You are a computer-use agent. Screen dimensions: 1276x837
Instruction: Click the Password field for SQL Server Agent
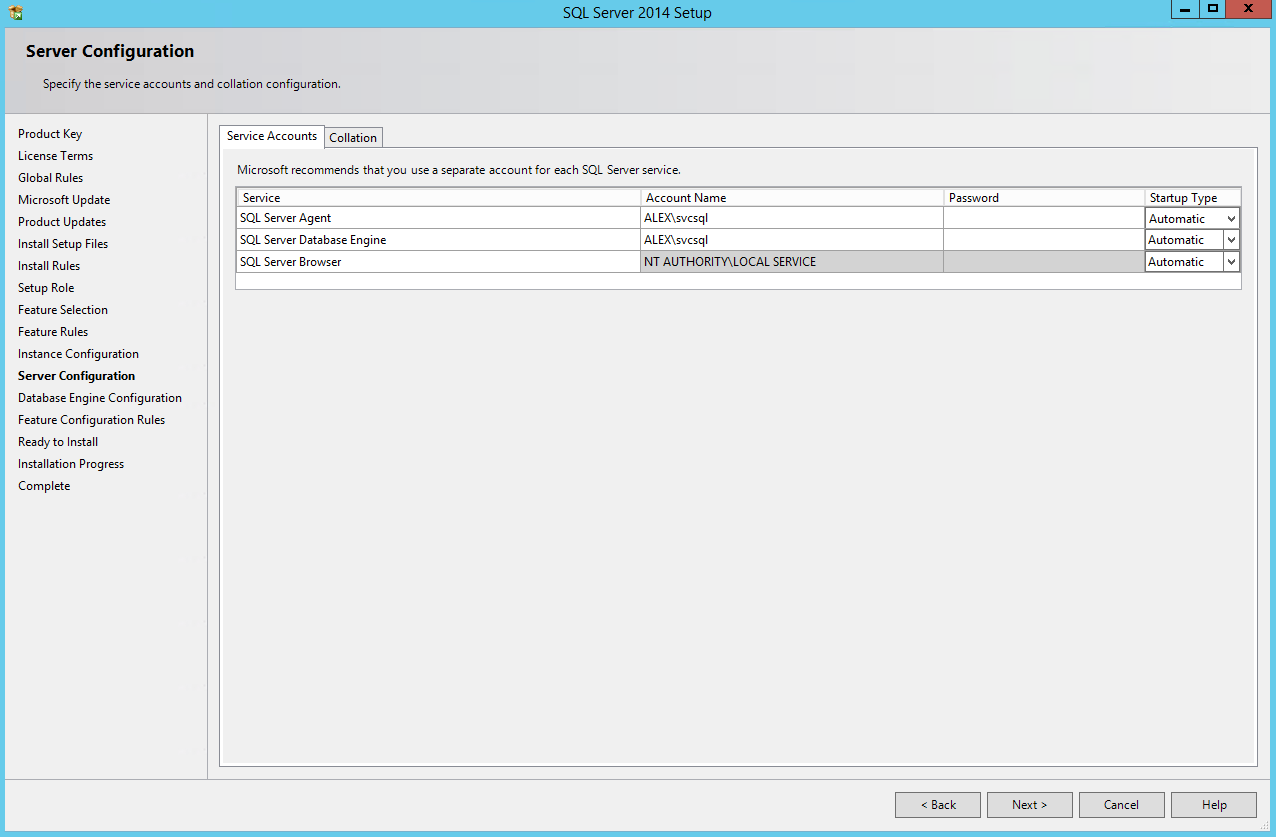[x=1043, y=217]
